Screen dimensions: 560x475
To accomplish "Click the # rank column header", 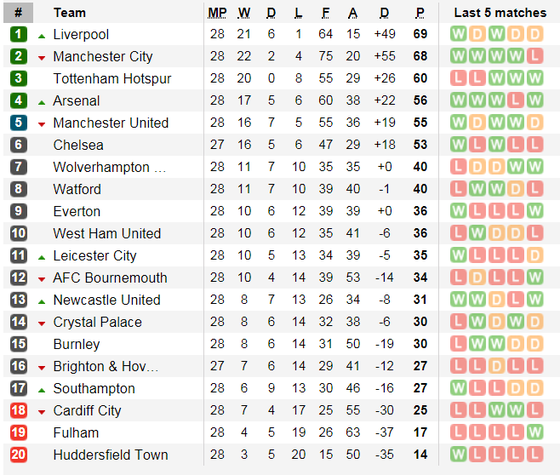I will pos(18,13).
